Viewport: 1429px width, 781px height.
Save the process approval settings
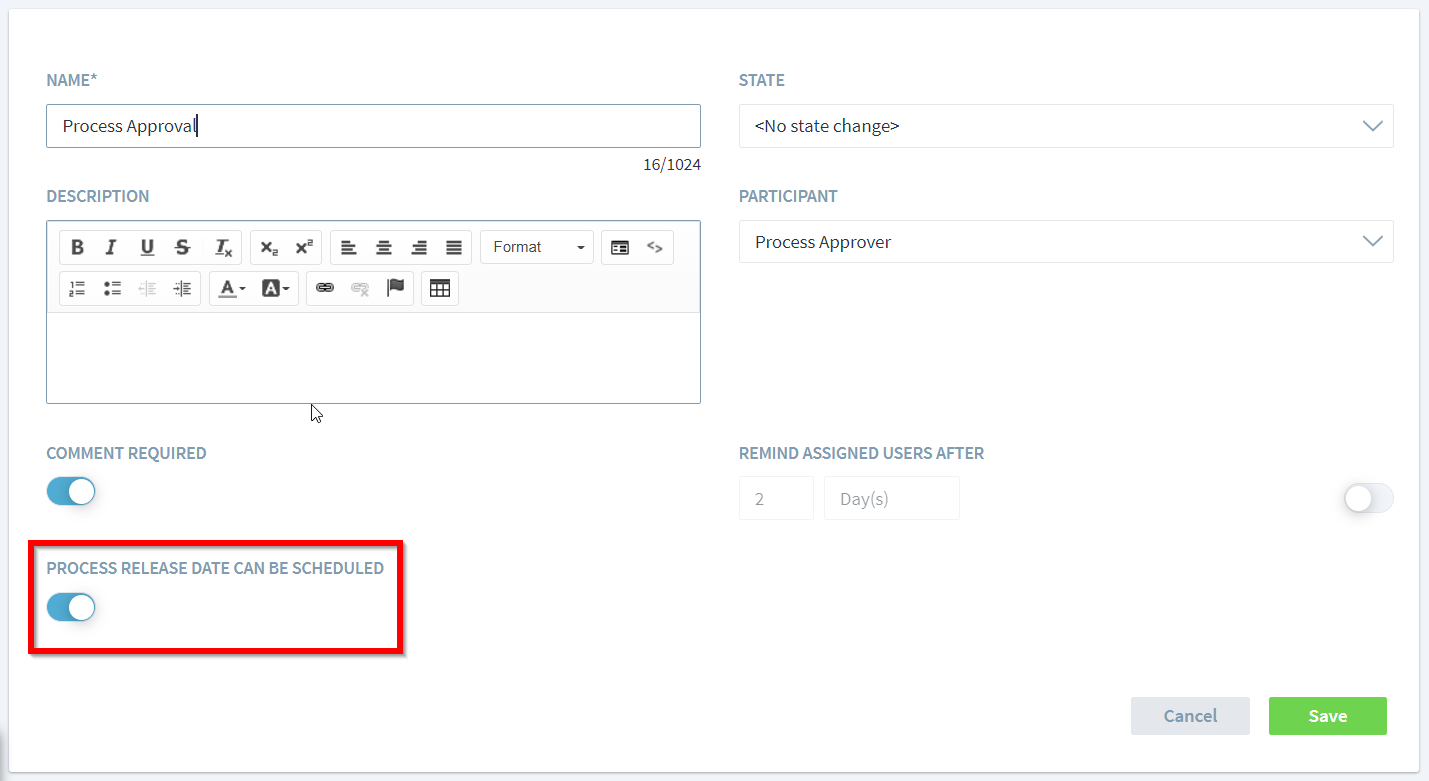[1327, 716]
